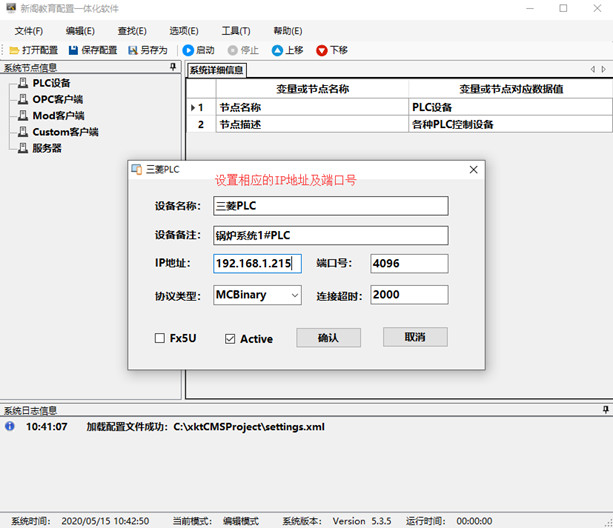Pin the 系统日志信息 panel
Image resolution: width=613 pixels, height=528 pixels.
[x=606, y=410]
